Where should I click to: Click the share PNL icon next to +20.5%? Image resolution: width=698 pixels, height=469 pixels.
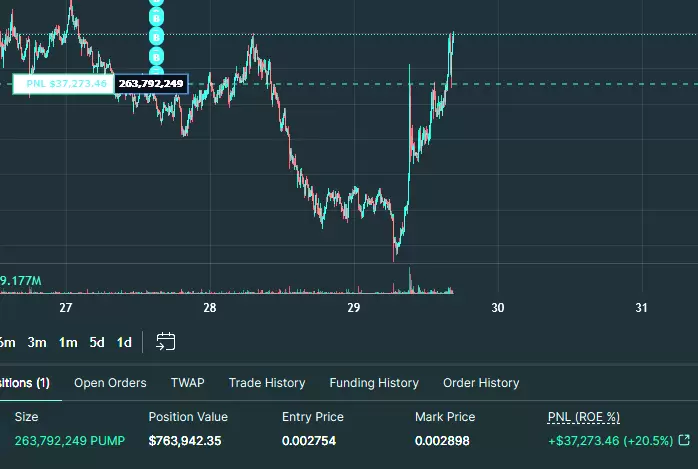pos(684,441)
